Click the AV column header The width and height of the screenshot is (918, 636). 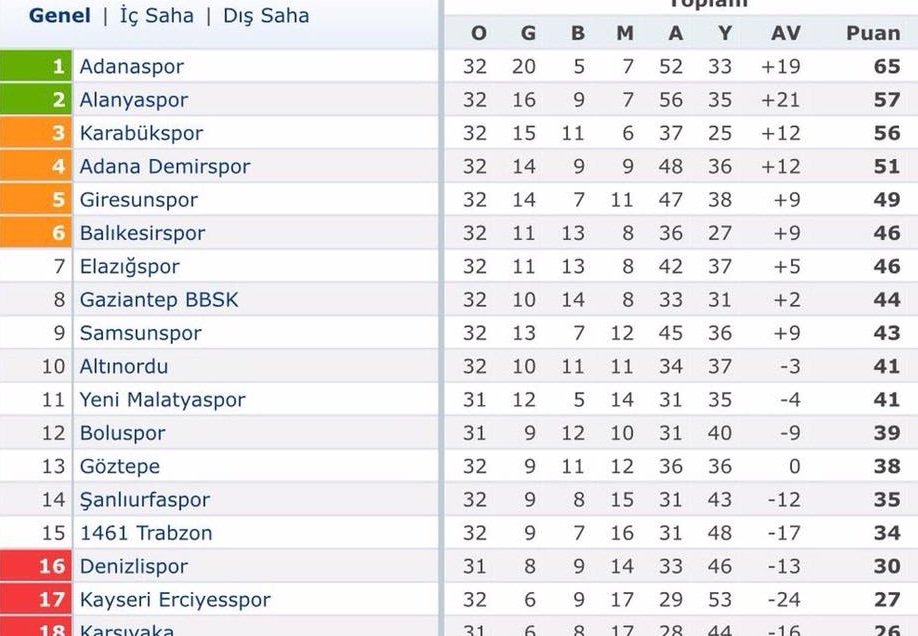[x=786, y=33]
